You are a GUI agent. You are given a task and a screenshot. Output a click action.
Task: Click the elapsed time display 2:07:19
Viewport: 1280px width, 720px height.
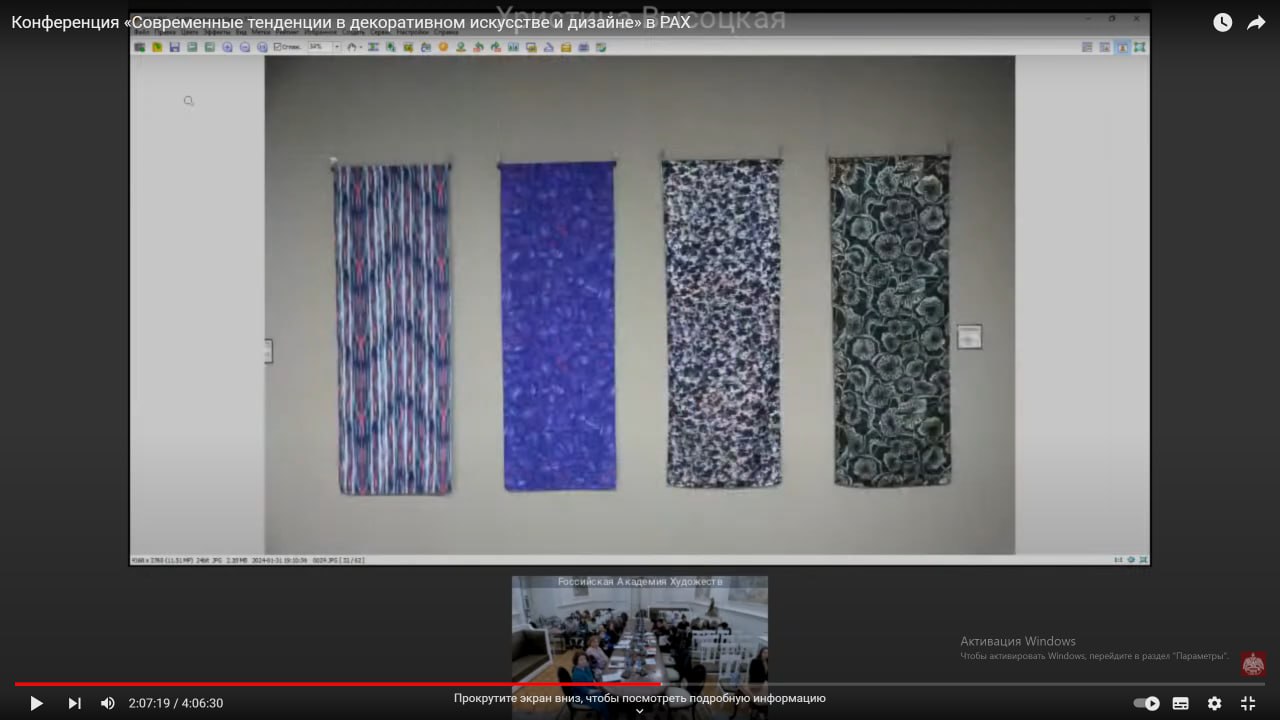[x=148, y=703]
